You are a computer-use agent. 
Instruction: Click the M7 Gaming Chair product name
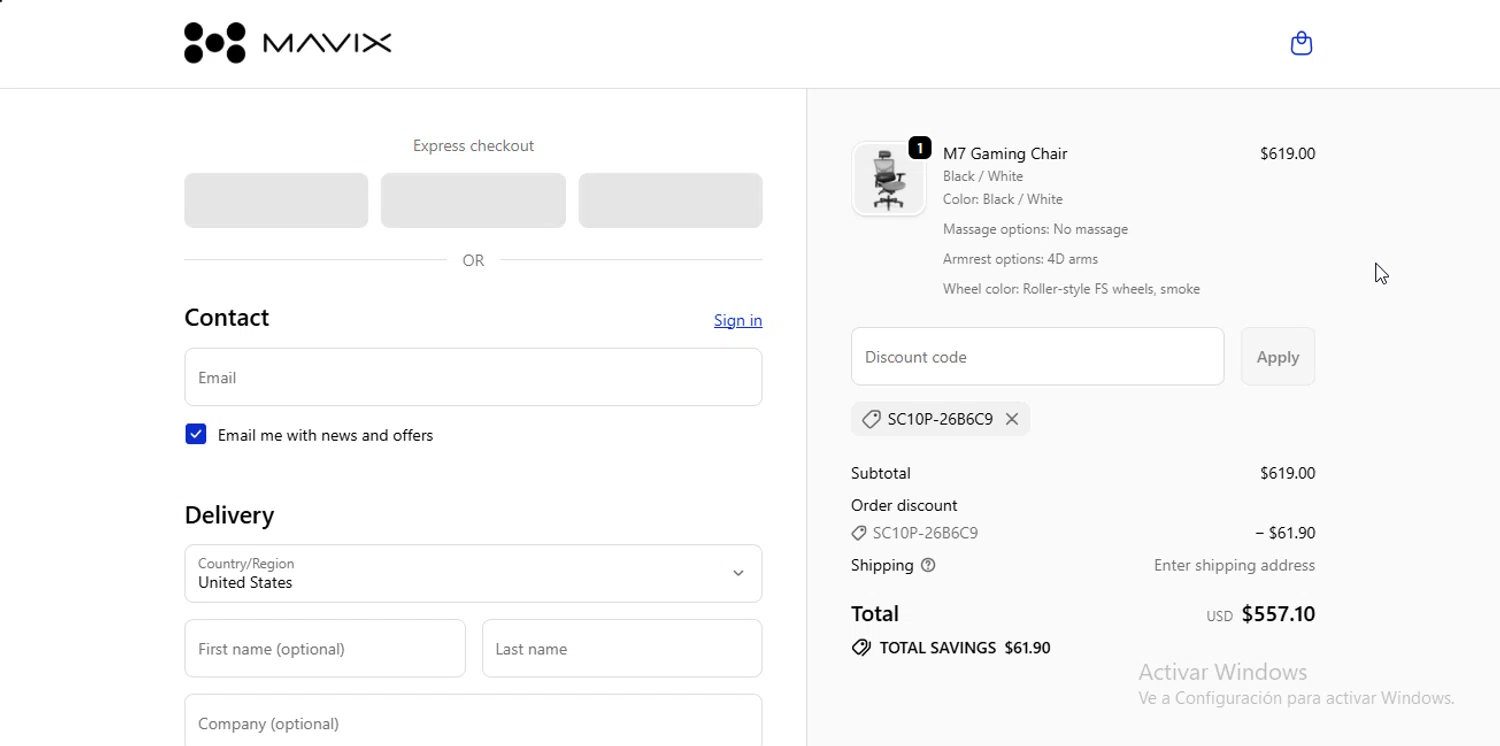click(x=1005, y=153)
